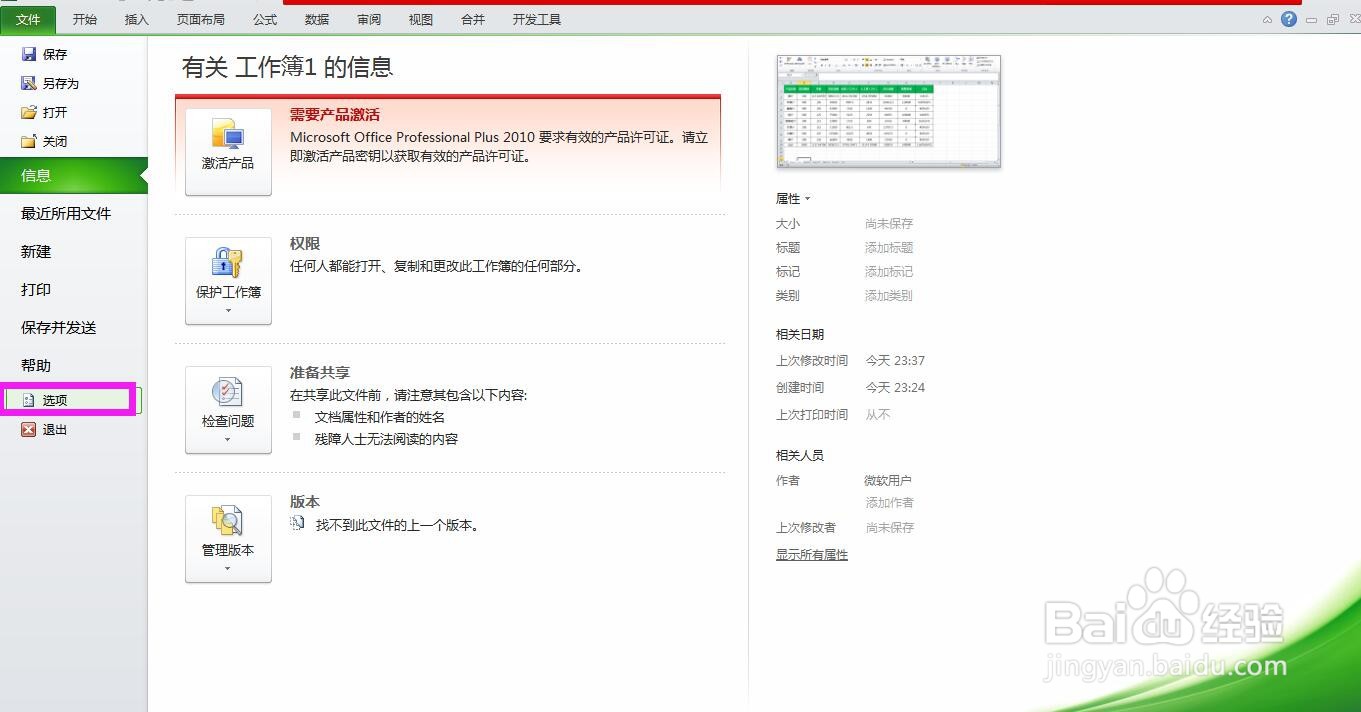1361x712 pixels.
Task: Click the 相关日期 section heading
Action: click(x=800, y=335)
